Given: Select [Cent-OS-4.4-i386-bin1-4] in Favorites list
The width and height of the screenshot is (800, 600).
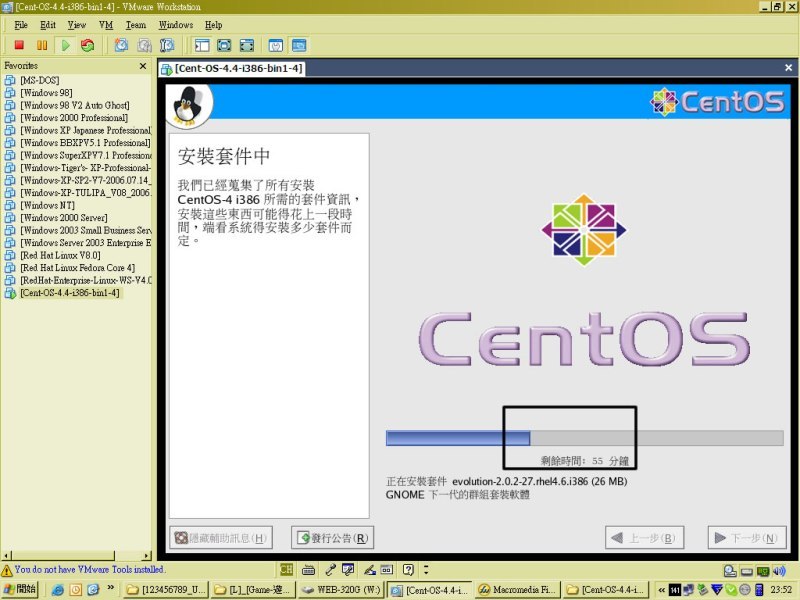Looking at the screenshot, I should [70, 293].
